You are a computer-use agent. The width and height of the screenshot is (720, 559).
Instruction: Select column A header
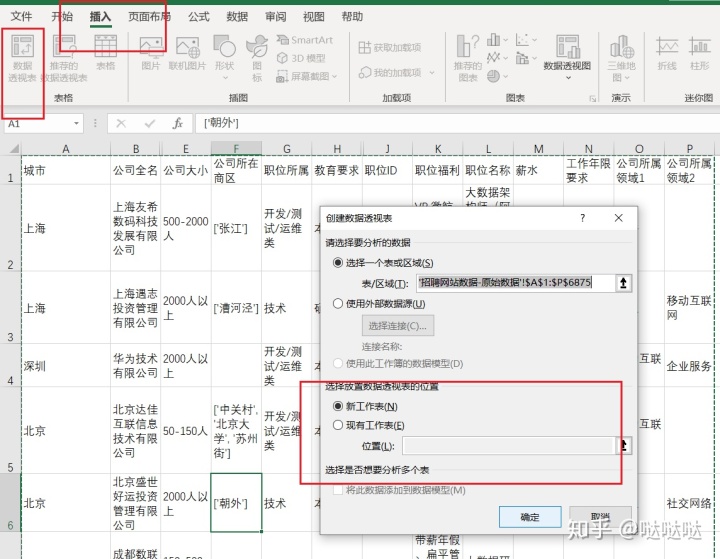[x=66, y=149]
